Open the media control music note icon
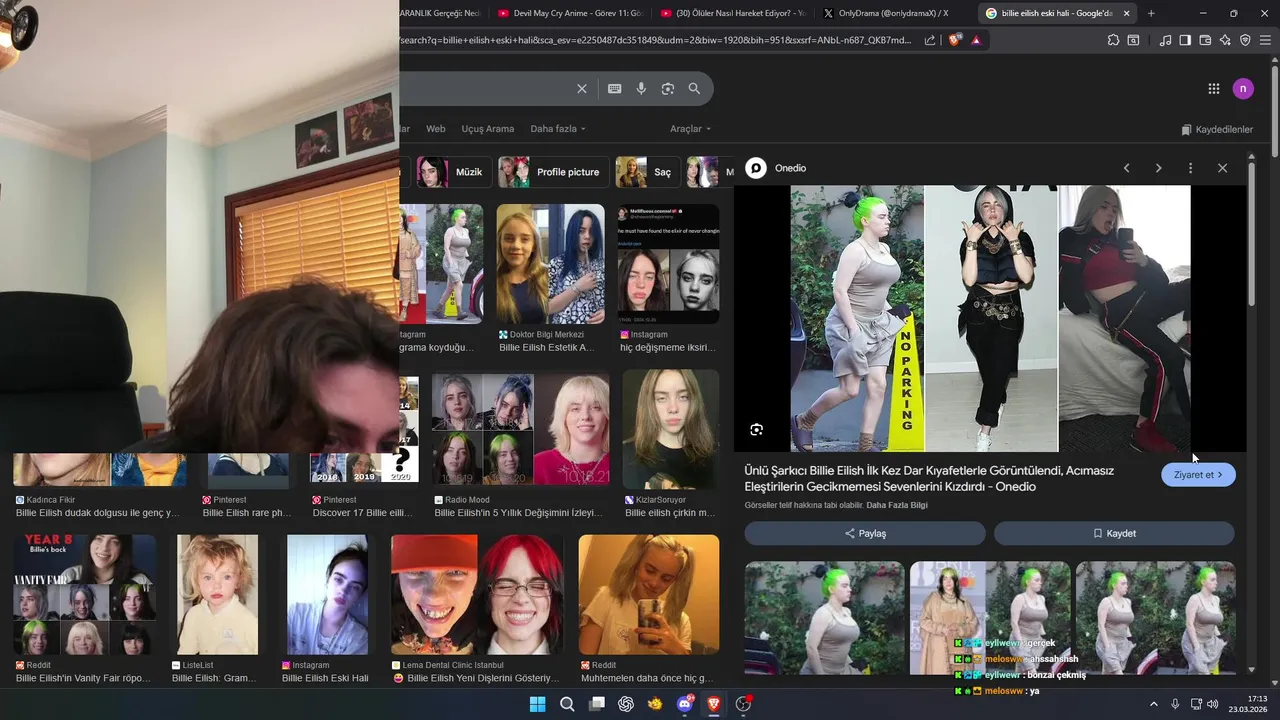Screen dimensions: 1280x720 1165,40
